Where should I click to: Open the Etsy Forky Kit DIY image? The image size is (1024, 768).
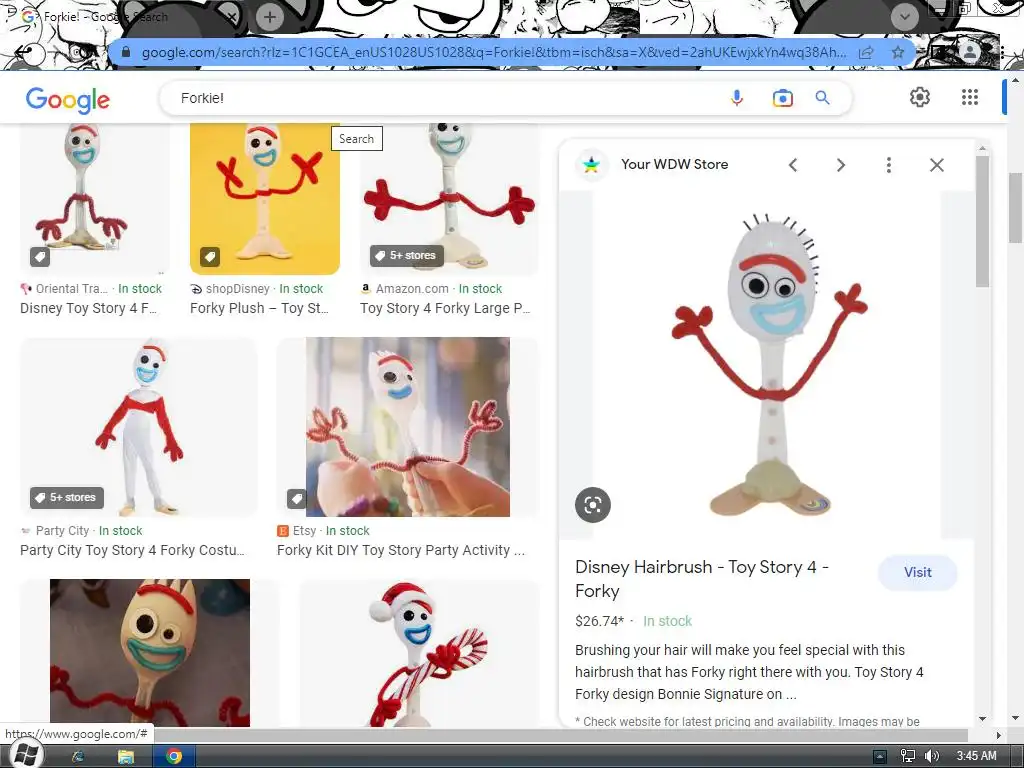[408, 427]
